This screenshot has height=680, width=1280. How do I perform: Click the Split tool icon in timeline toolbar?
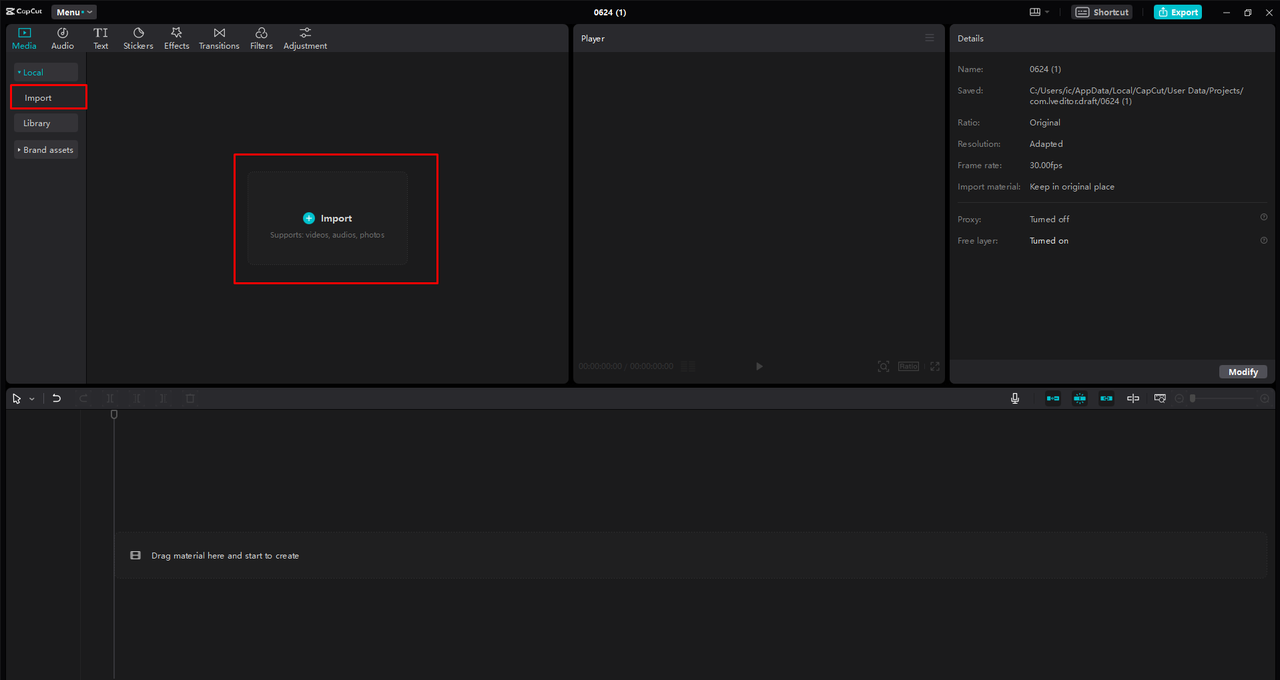[x=110, y=398]
